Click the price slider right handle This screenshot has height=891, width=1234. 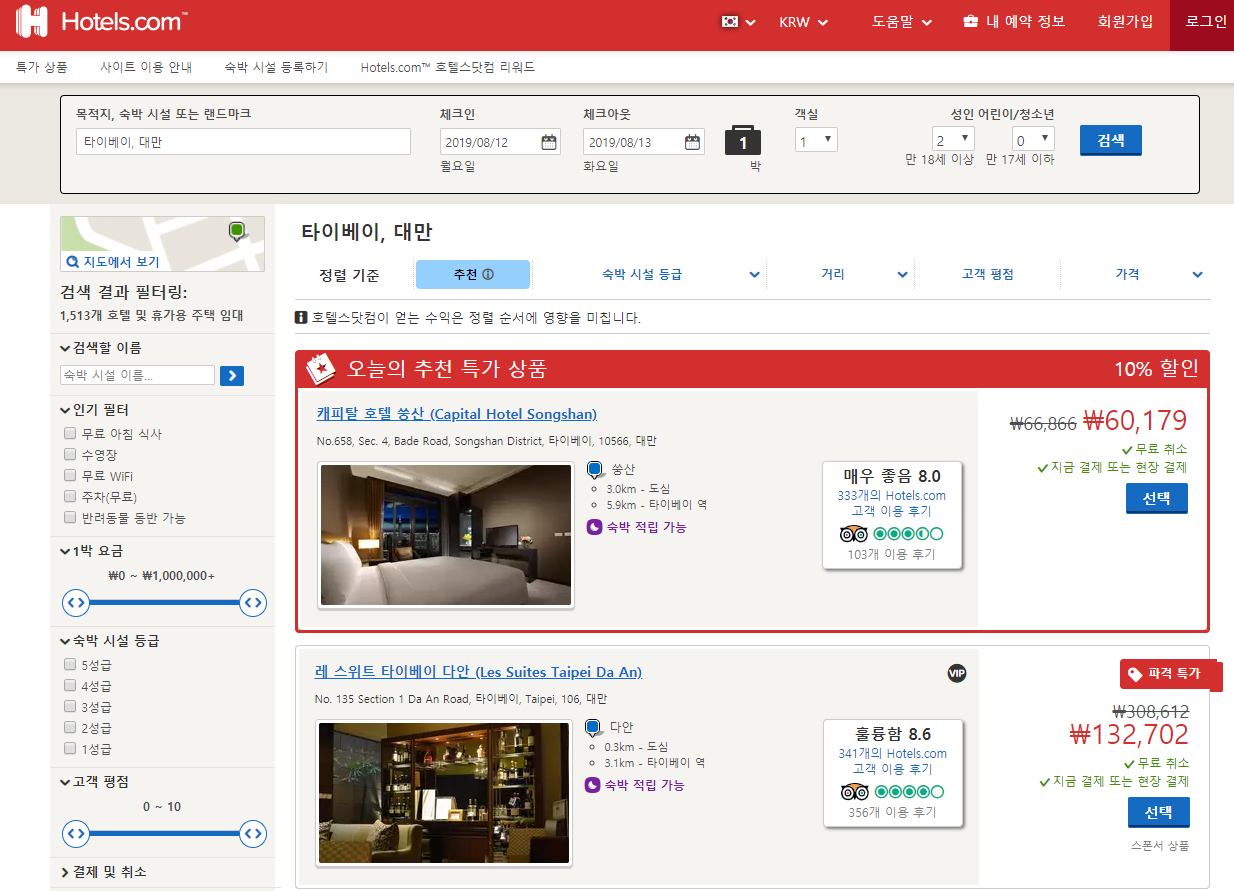click(253, 602)
